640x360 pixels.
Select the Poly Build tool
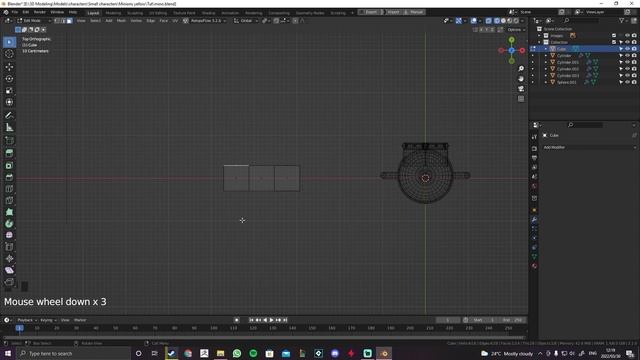click(x=9, y=212)
